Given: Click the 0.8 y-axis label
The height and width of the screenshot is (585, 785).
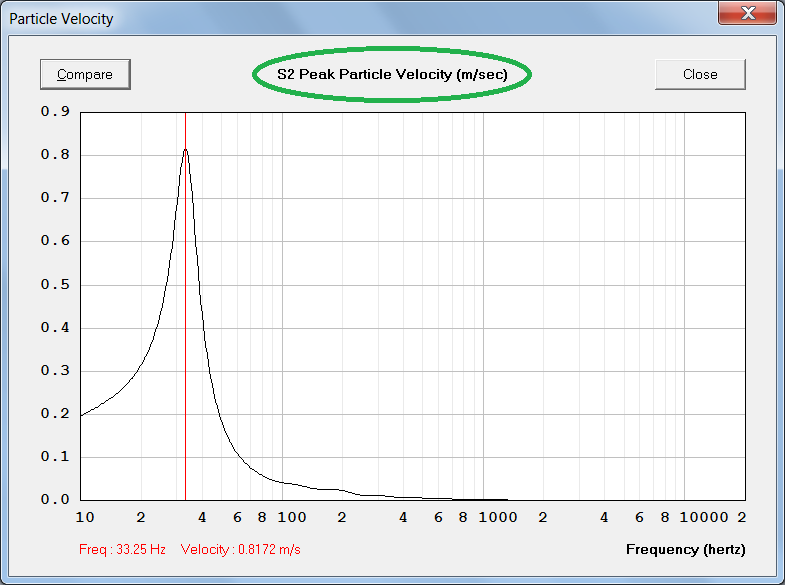Looking at the screenshot, I should pyautogui.click(x=55, y=154).
